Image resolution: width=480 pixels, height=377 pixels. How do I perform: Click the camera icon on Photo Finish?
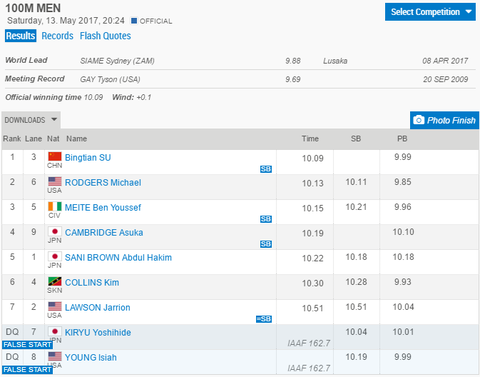419,120
